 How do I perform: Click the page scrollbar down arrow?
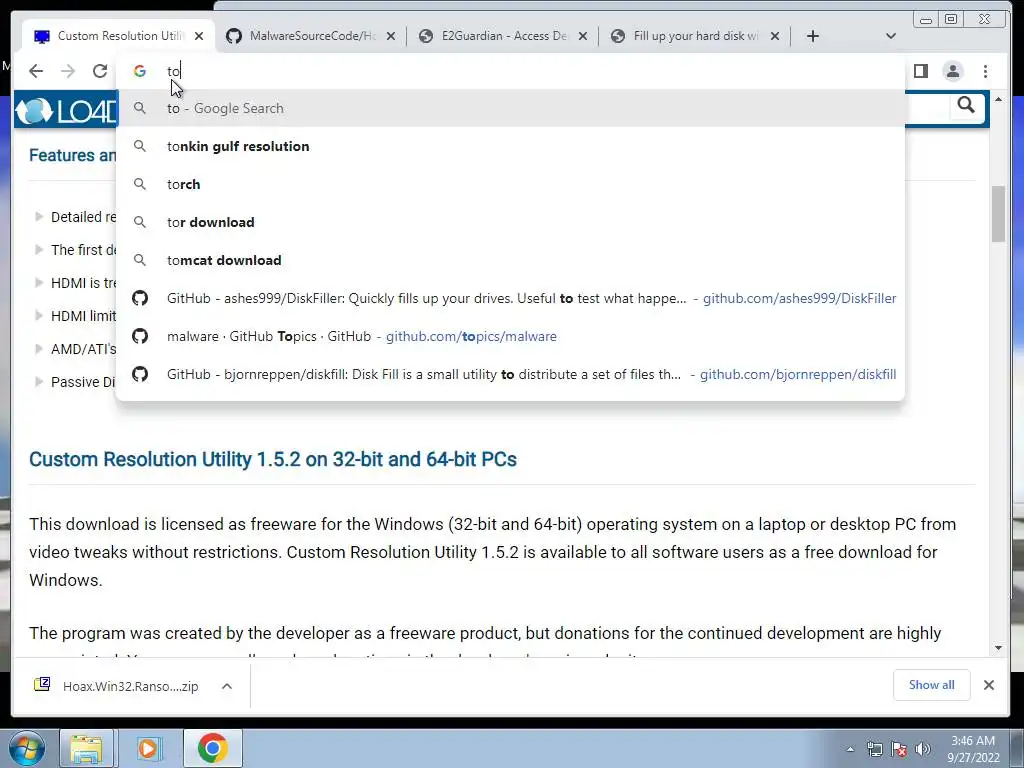click(x=998, y=648)
